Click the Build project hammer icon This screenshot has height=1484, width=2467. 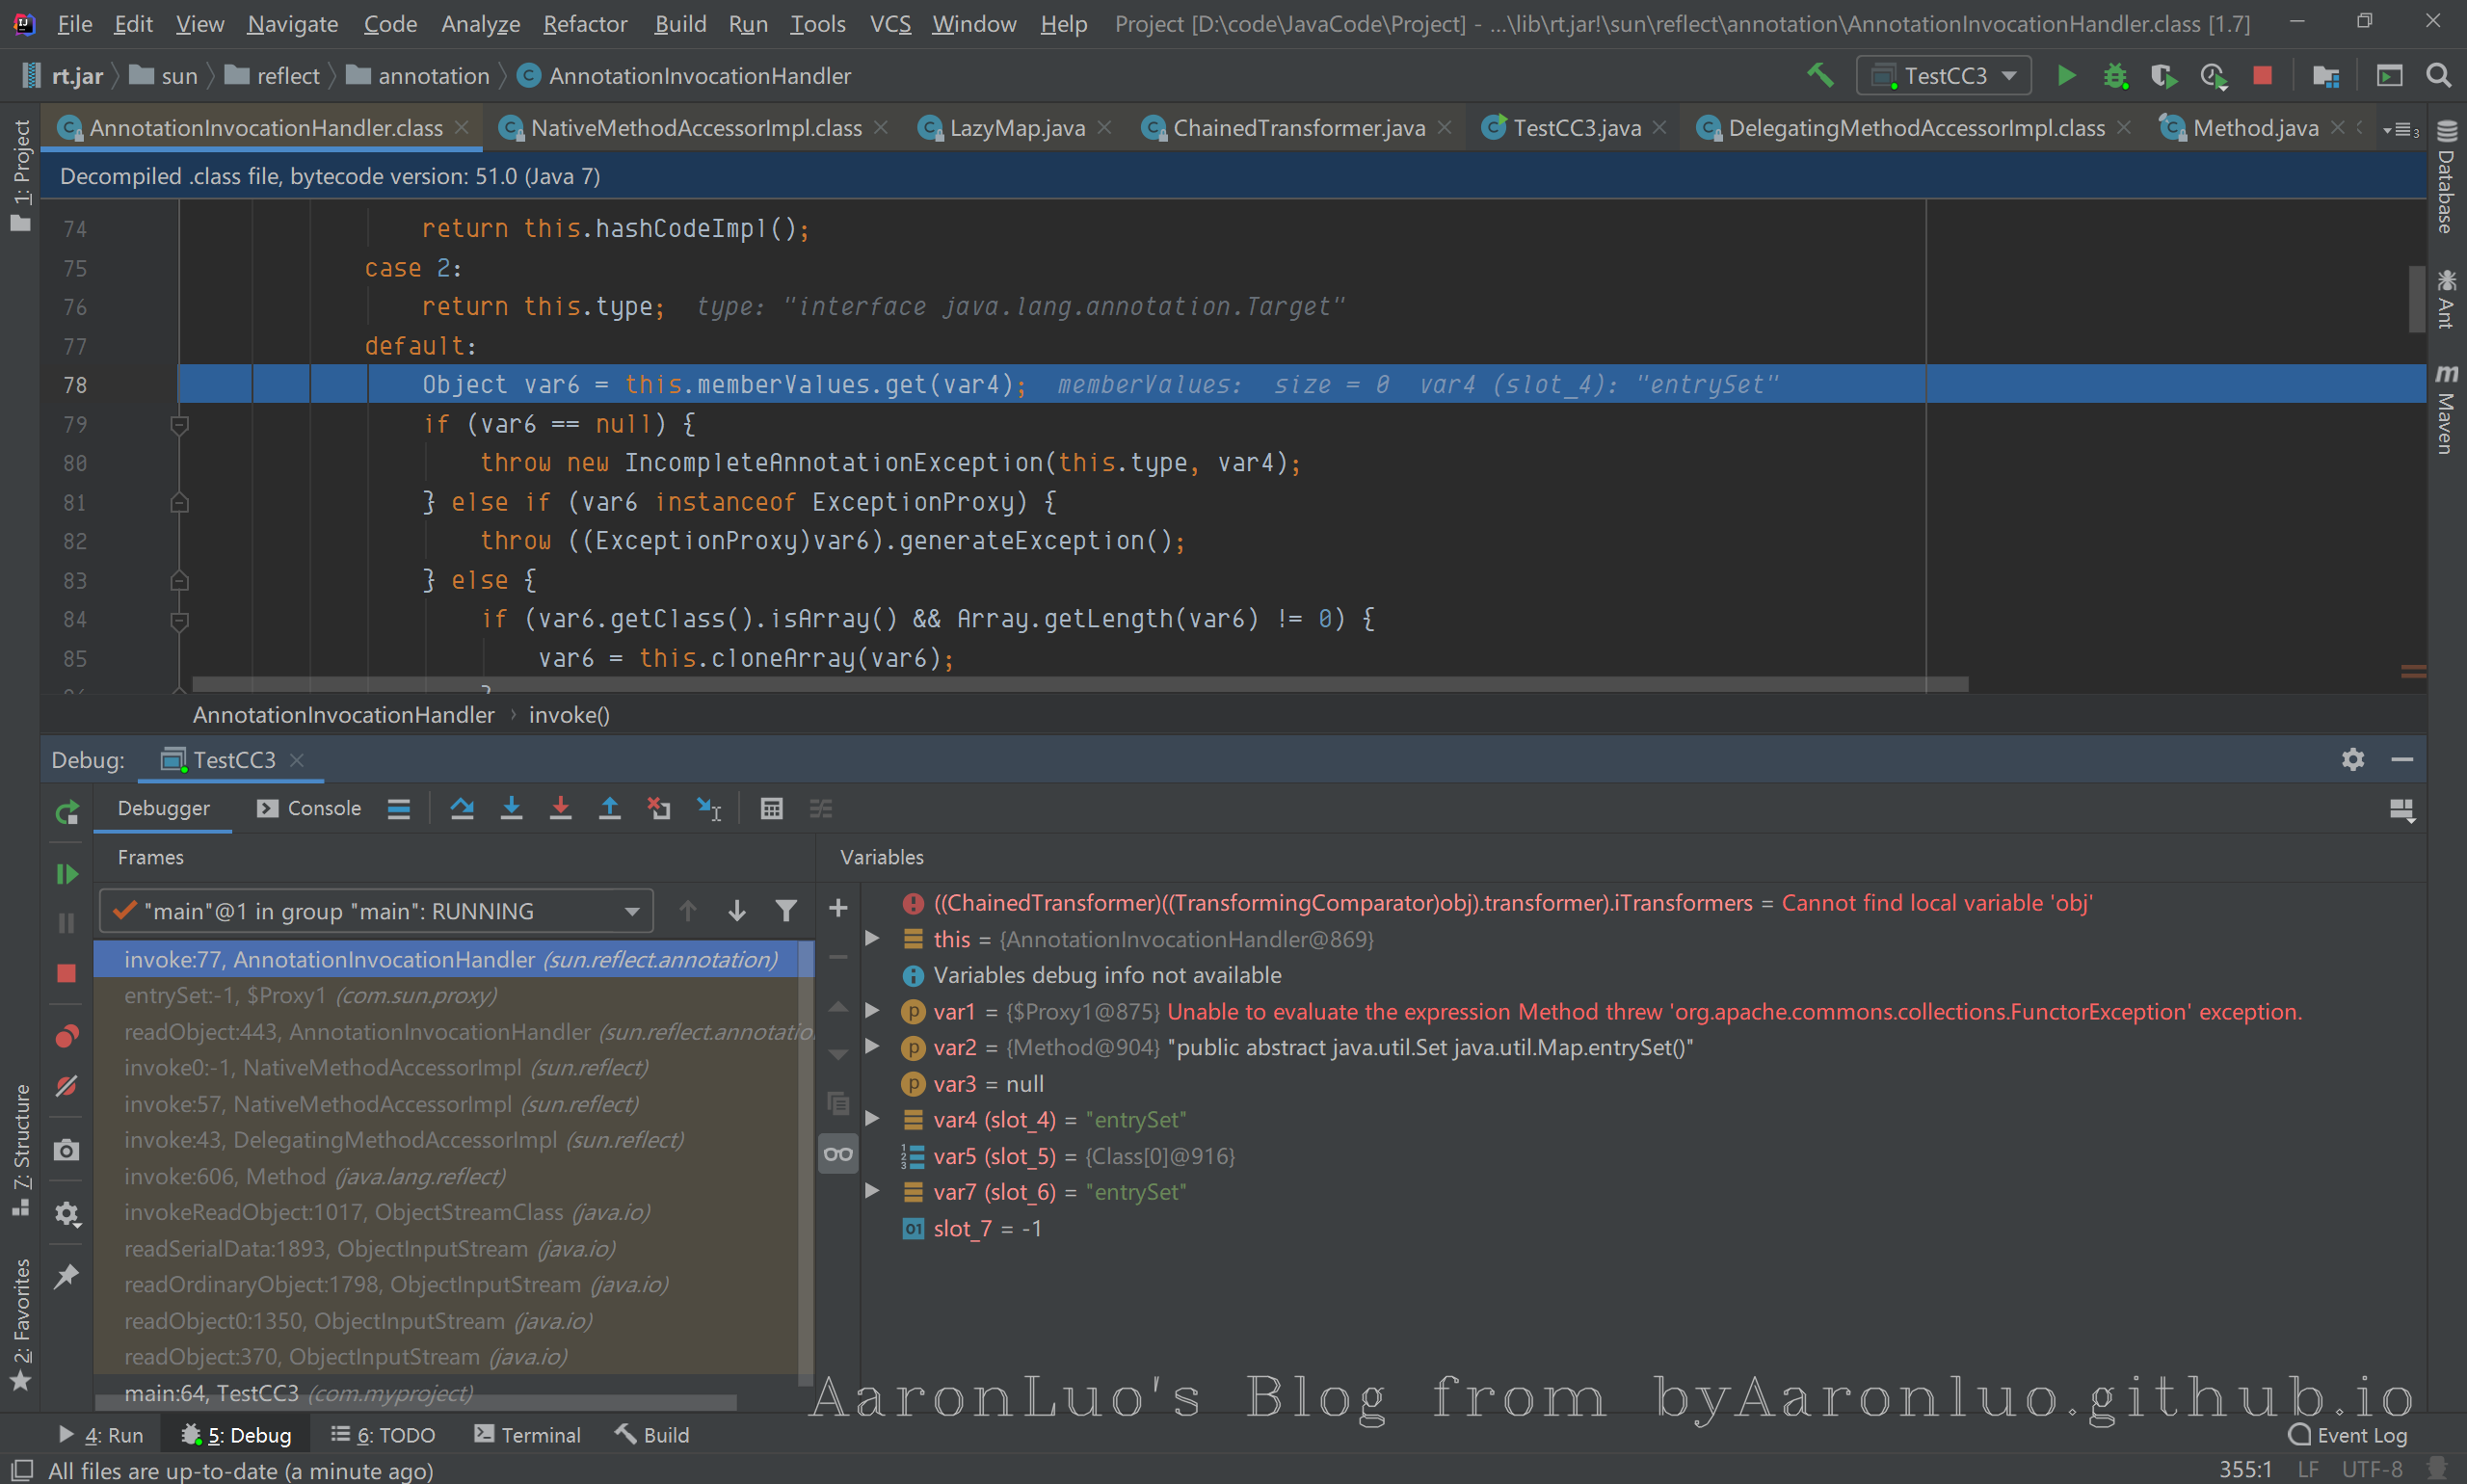1820,76
